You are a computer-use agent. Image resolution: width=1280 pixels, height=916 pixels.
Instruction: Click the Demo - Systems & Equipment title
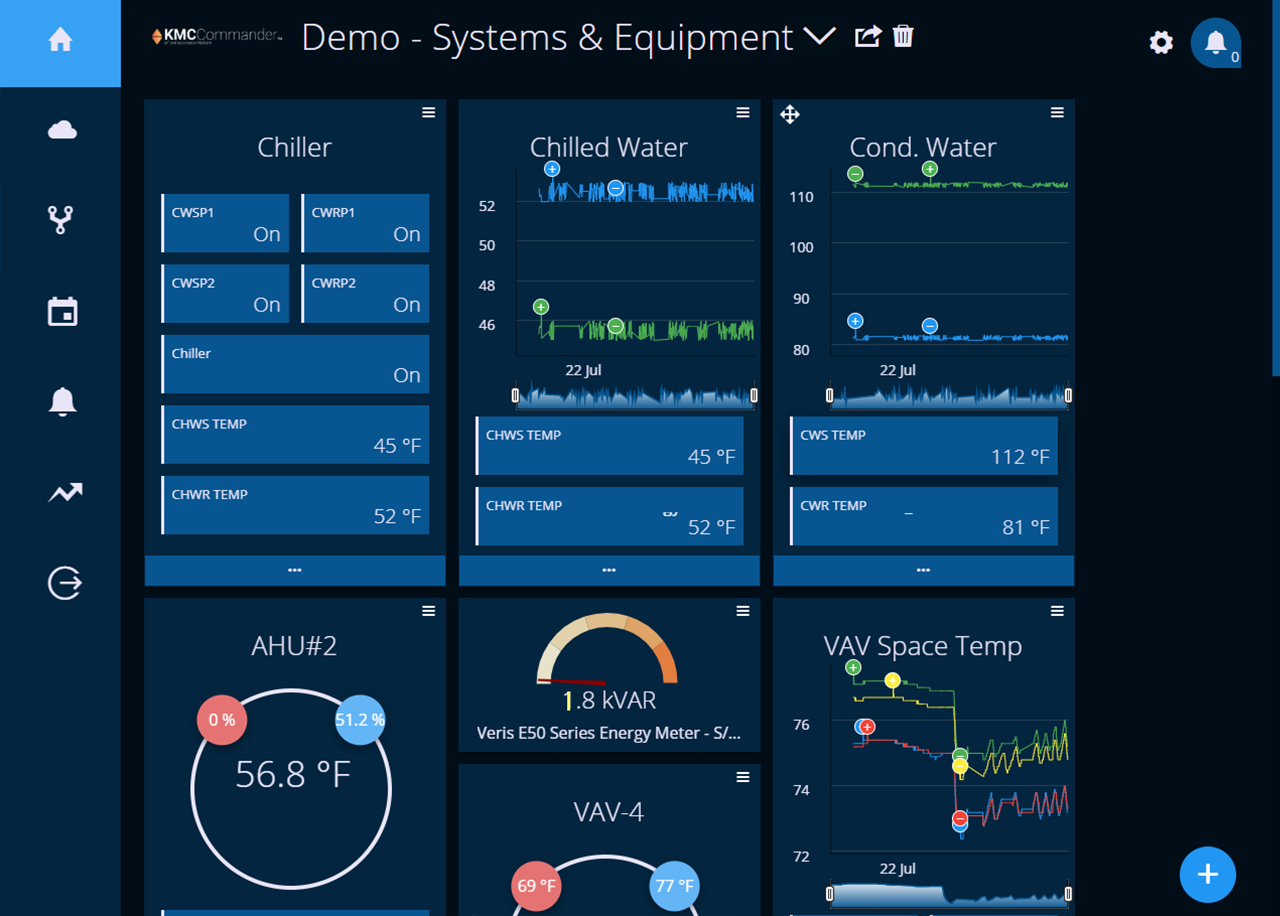(547, 38)
